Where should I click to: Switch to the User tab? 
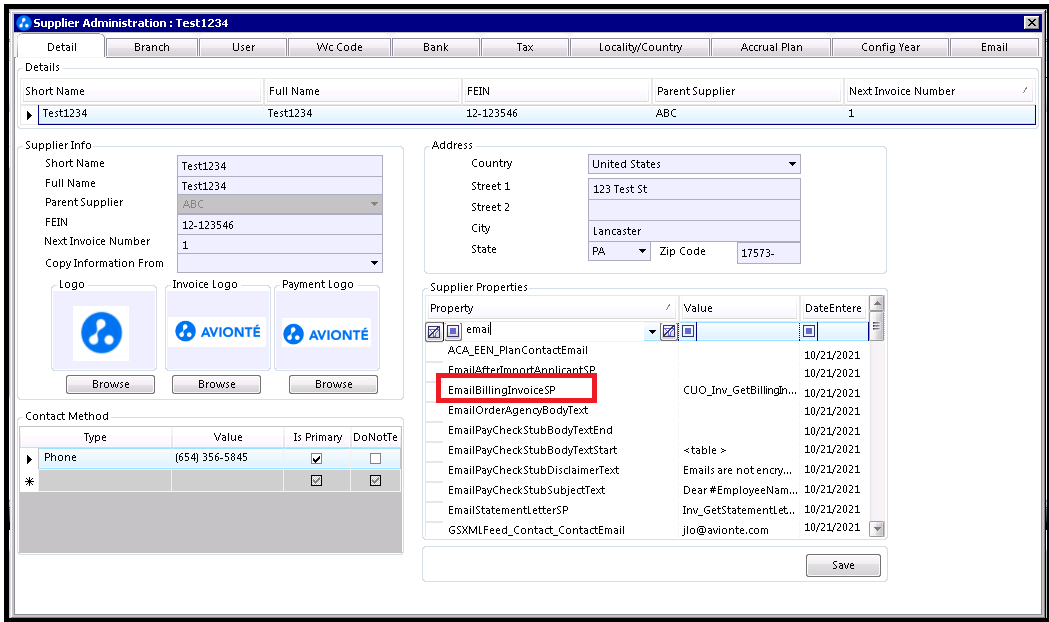(244, 47)
